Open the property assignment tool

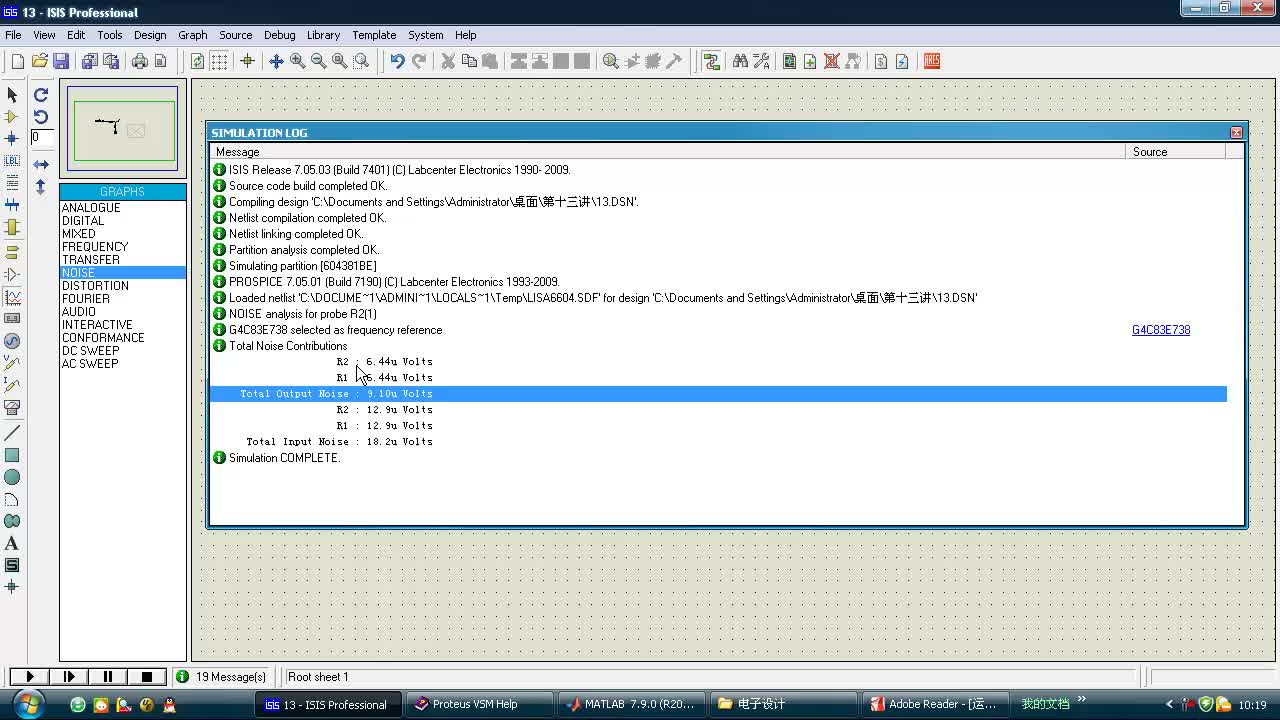(761, 61)
